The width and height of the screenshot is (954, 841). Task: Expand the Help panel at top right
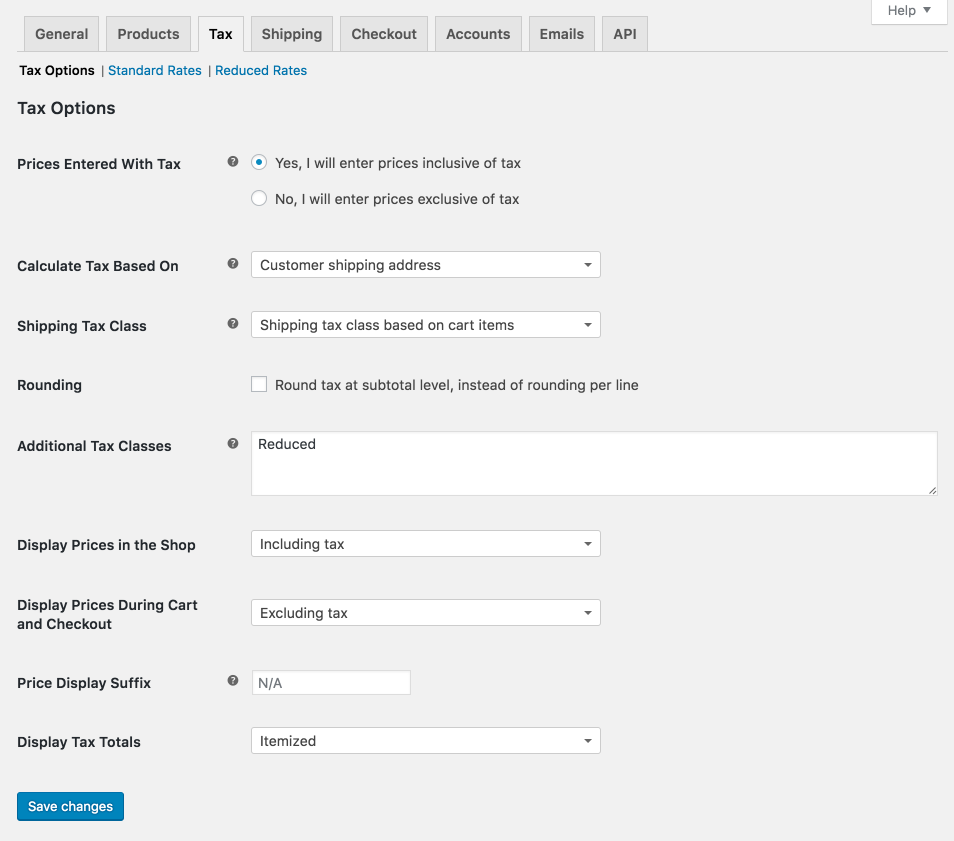click(909, 11)
